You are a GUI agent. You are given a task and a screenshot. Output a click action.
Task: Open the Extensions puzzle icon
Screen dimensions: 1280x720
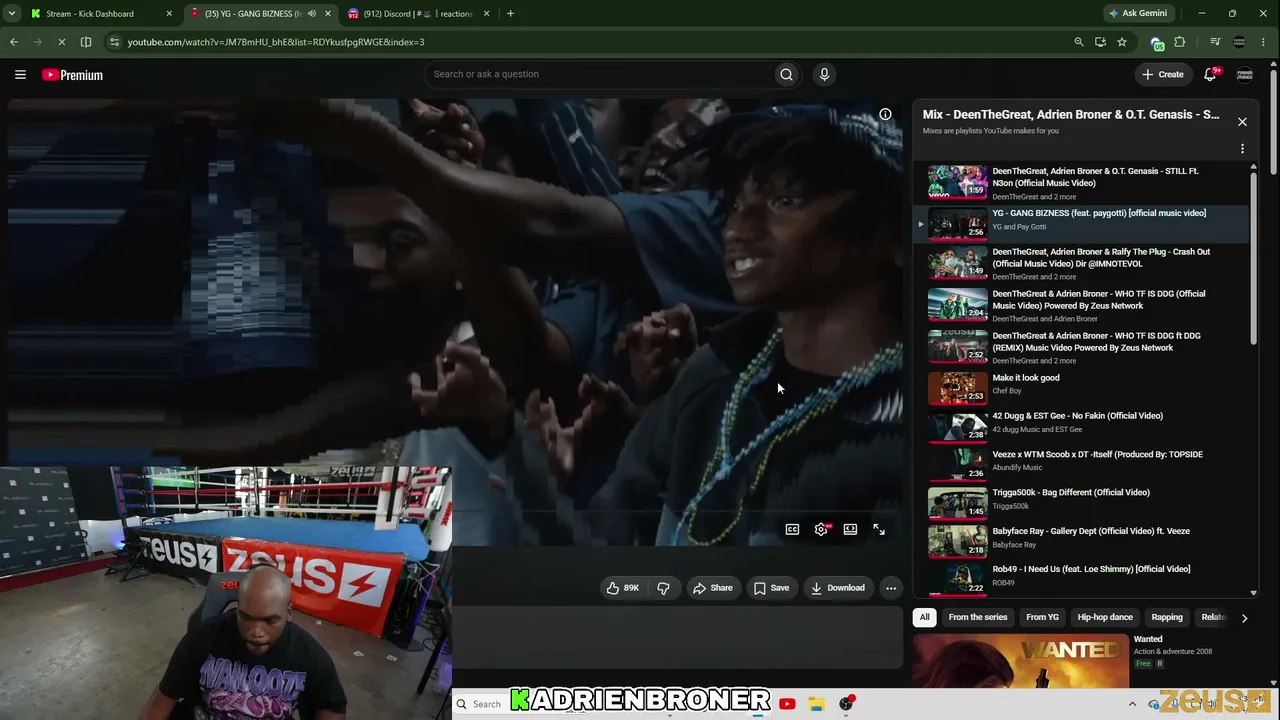tap(1180, 42)
